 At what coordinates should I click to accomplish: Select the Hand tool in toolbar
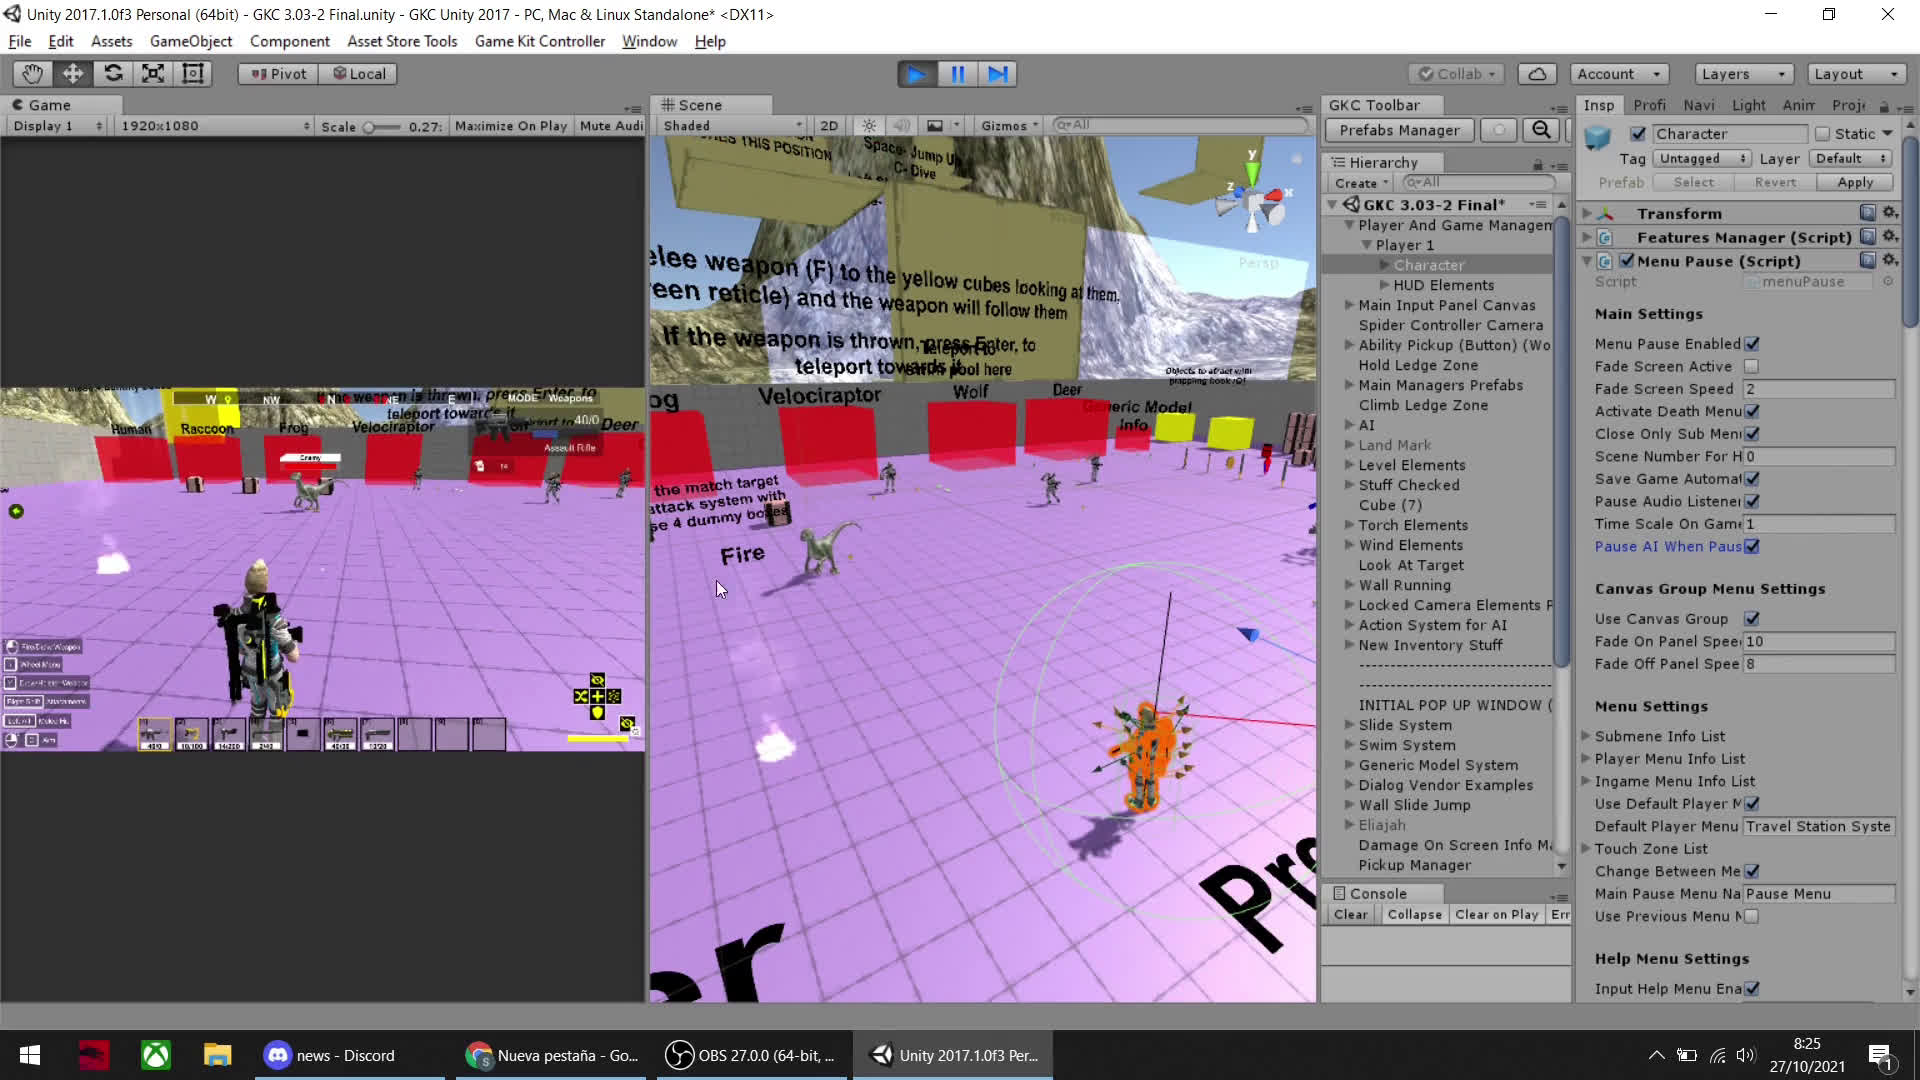pyautogui.click(x=32, y=73)
